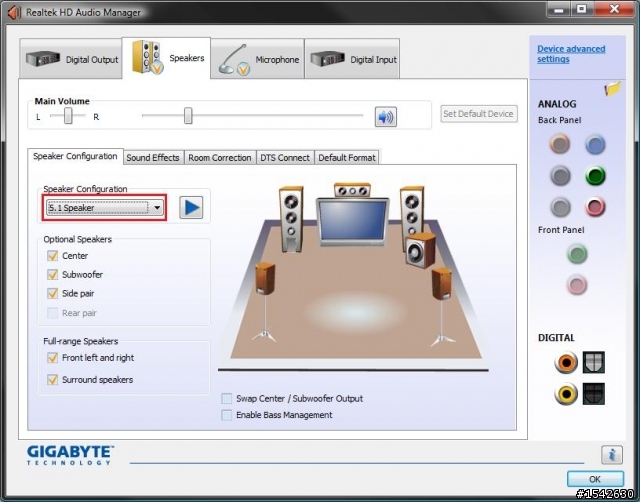Enable Bass Management checkbox
The height and width of the screenshot is (502, 640).
point(227,415)
